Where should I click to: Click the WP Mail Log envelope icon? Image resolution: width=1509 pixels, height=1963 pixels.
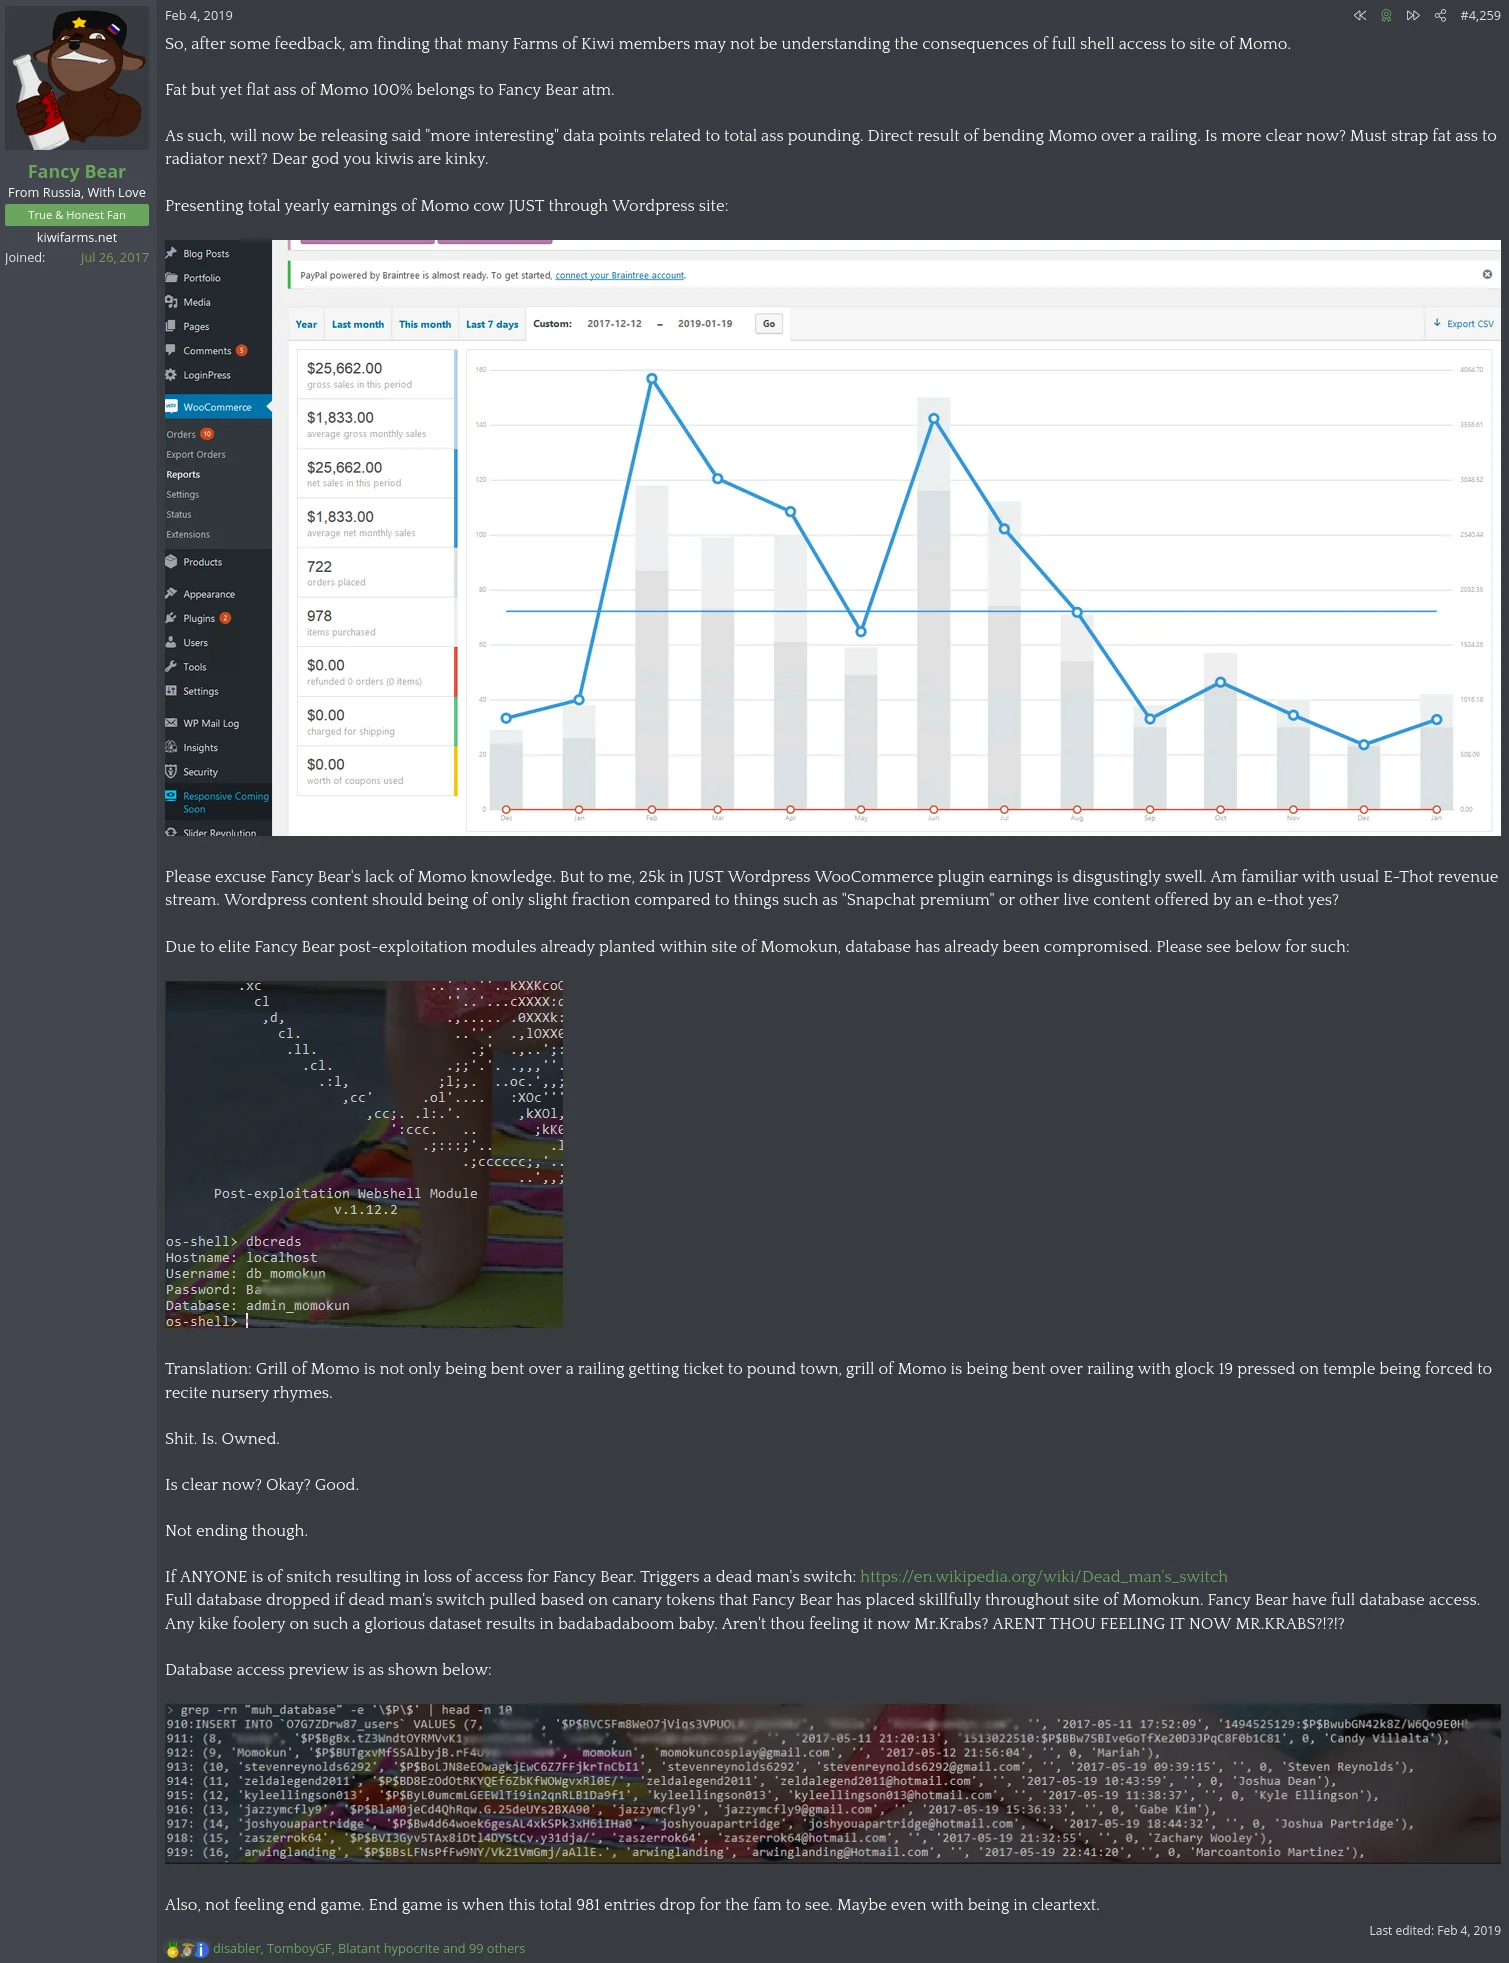pyautogui.click(x=171, y=723)
